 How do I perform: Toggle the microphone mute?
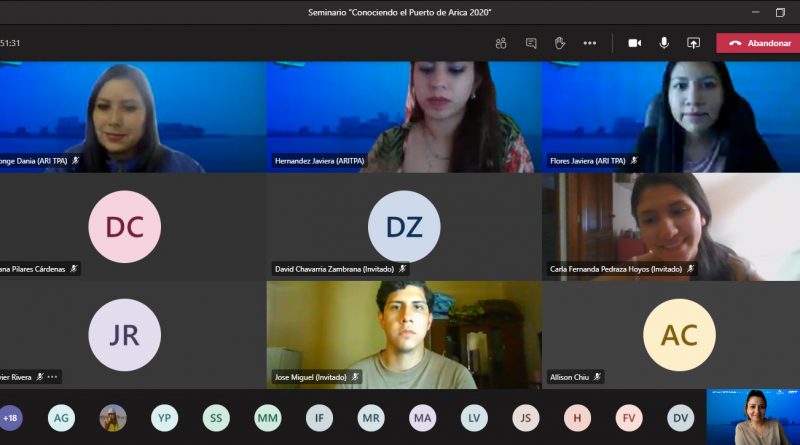pyautogui.click(x=664, y=43)
